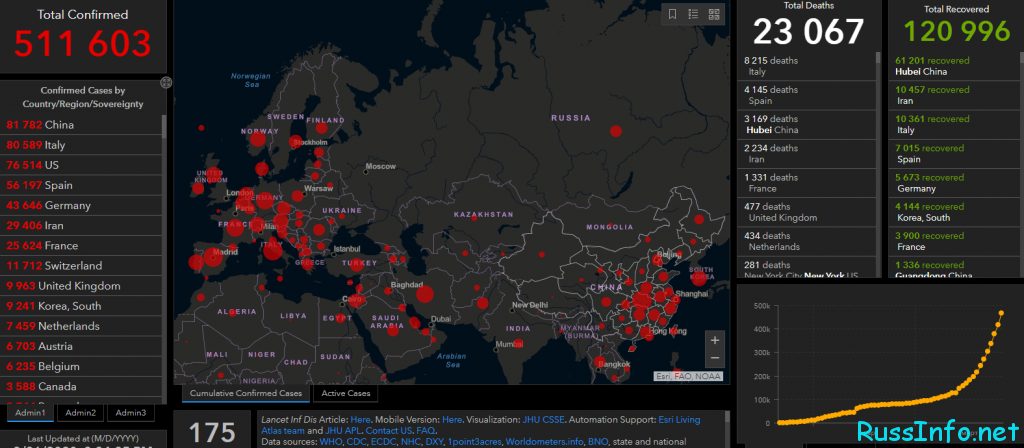1024x448 pixels.
Task: Open the Worldometers.info link
Action: 544,442
